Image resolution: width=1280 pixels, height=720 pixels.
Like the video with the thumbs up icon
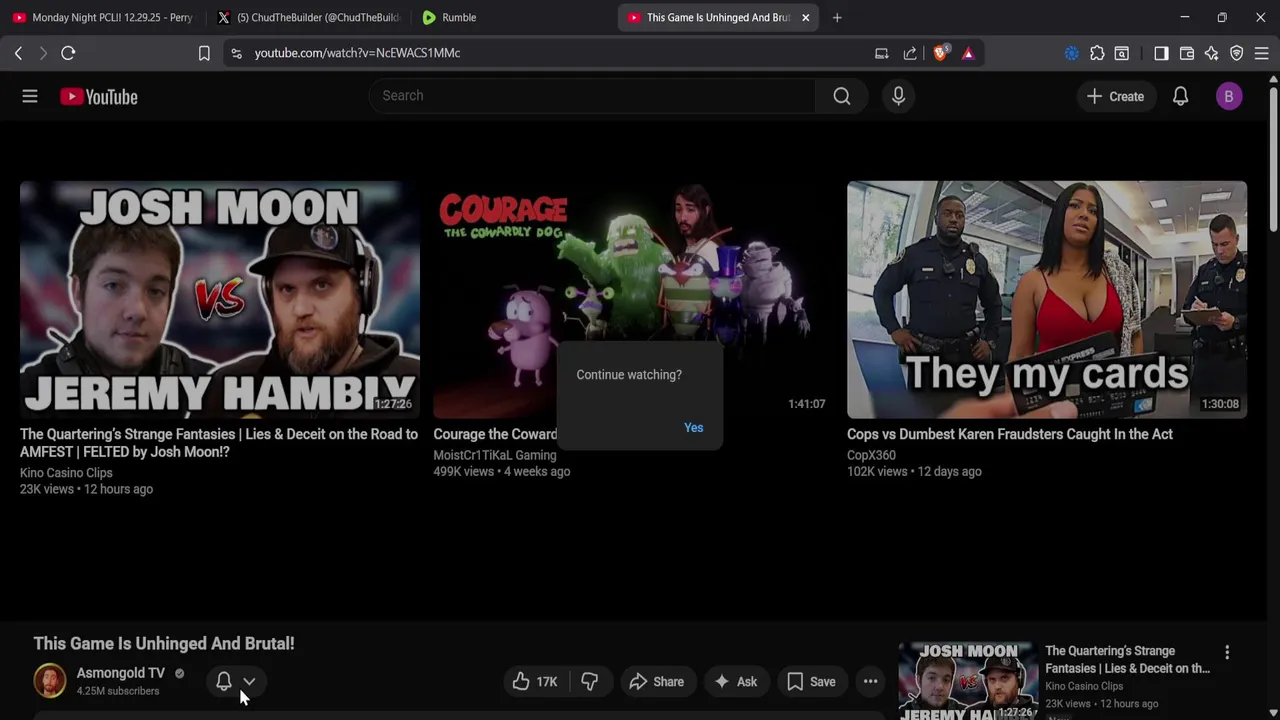[521, 682]
